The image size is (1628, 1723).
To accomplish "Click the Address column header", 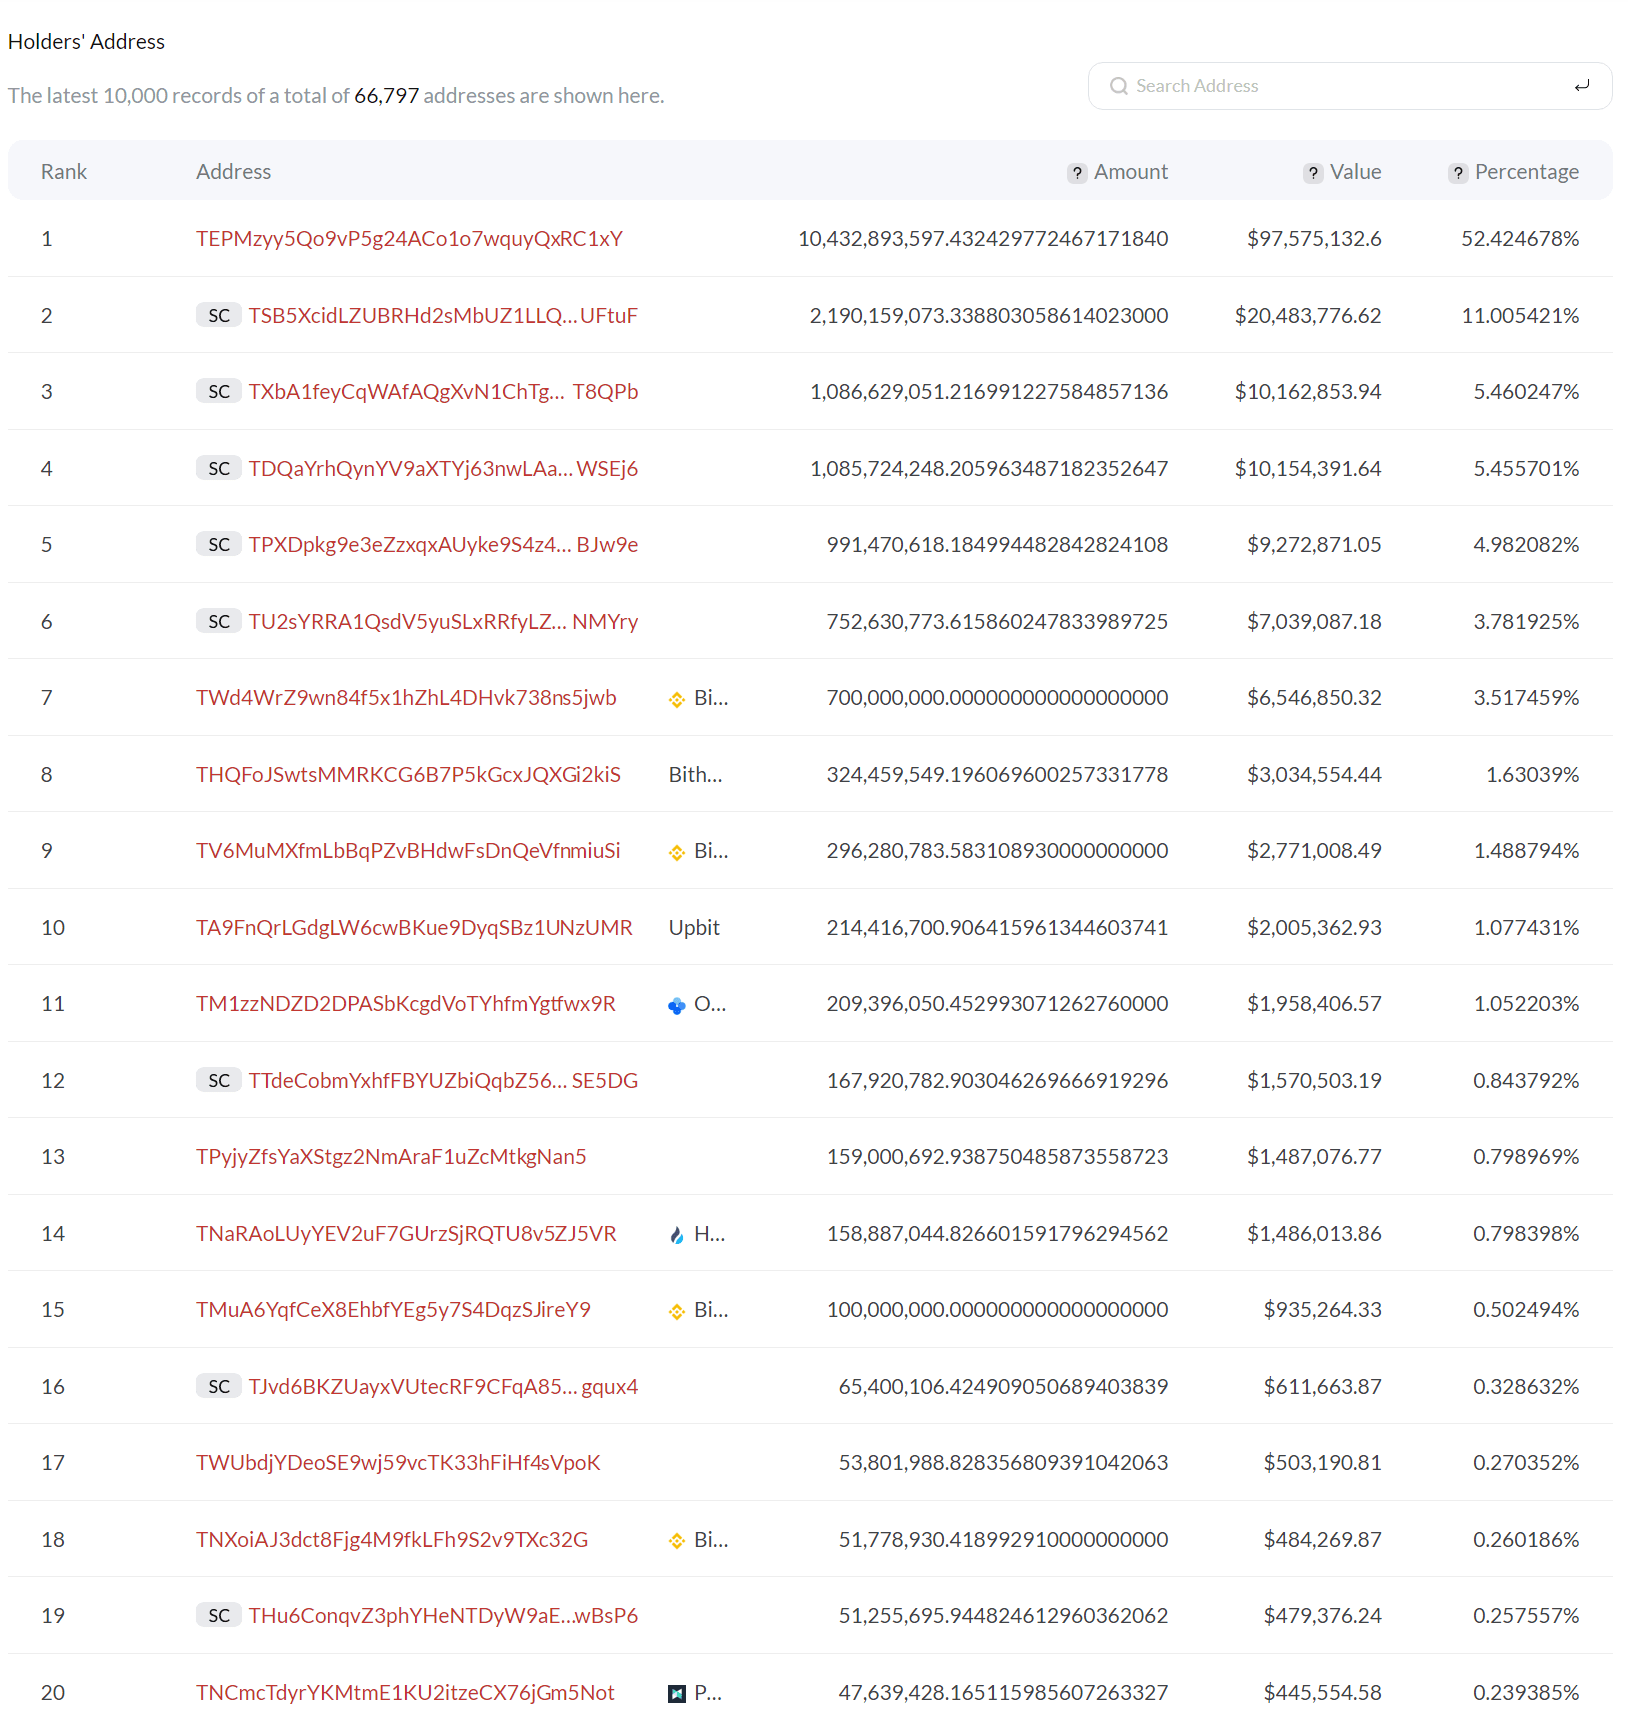I will [x=233, y=172].
